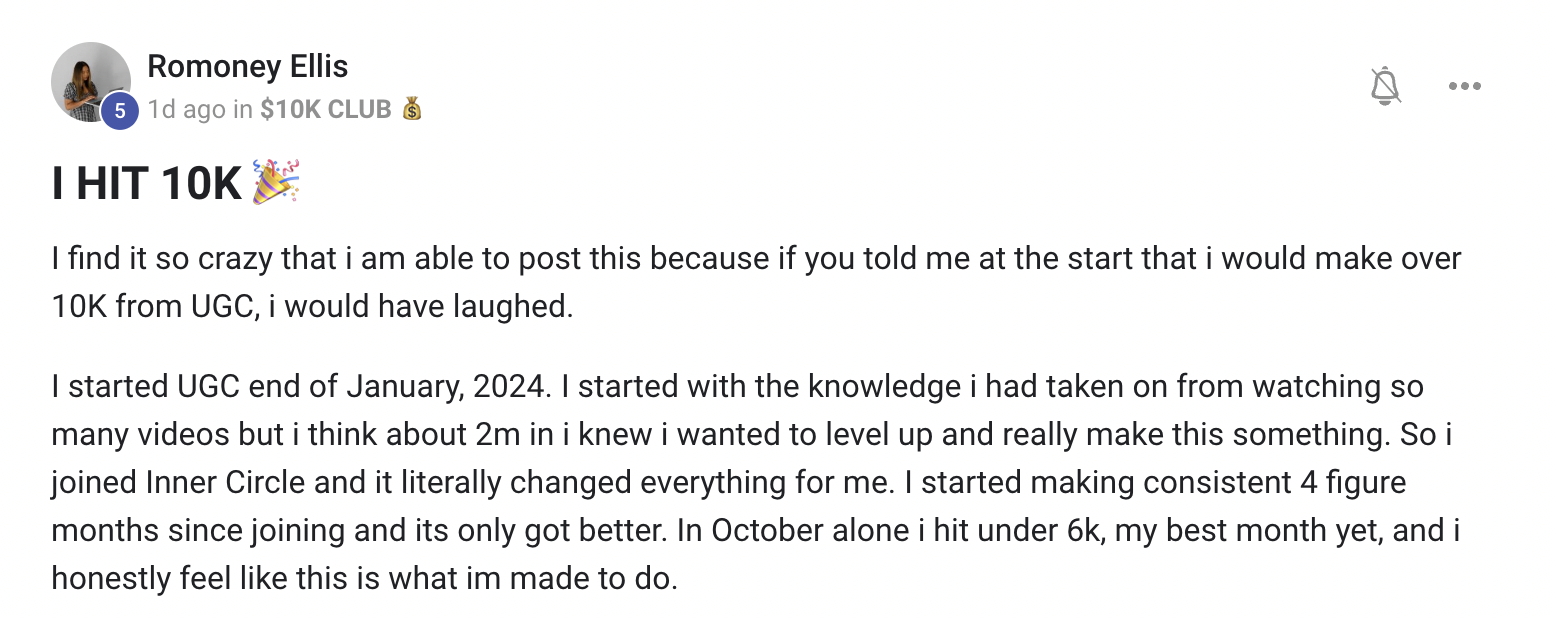
Task: Open the Romoney Ellis author name link
Action: (x=248, y=67)
